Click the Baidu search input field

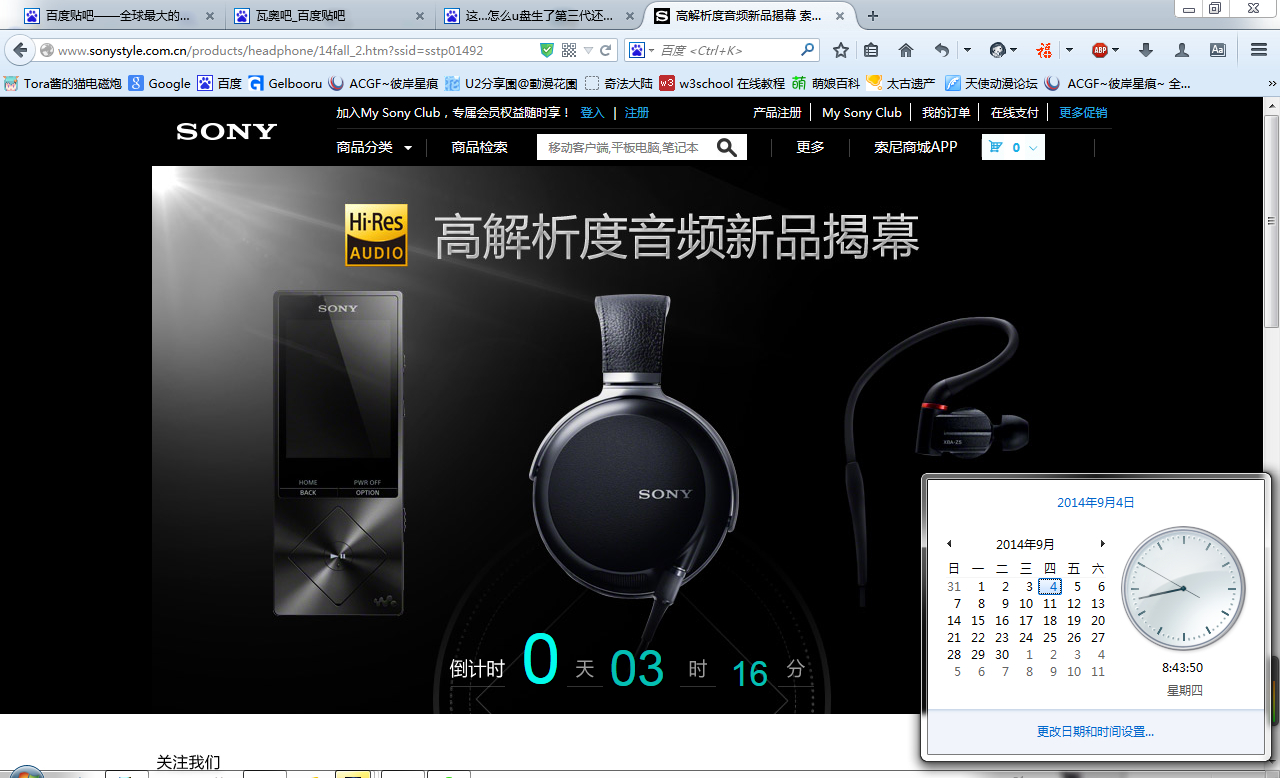pos(729,50)
